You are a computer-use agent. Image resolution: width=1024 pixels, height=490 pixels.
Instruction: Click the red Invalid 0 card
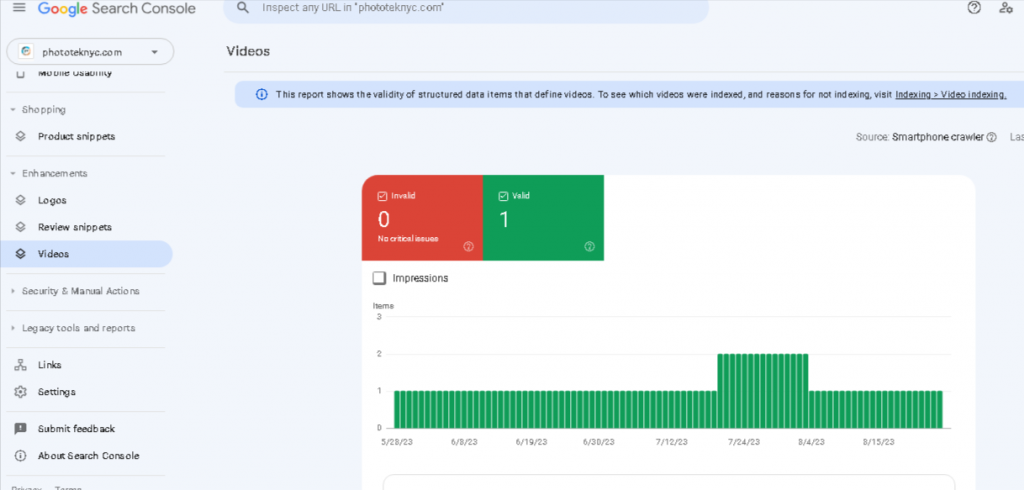[423, 218]
